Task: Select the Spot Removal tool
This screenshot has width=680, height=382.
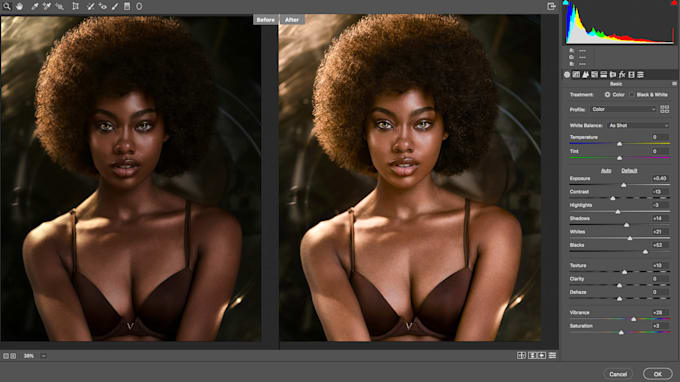Action: (91, 7)
